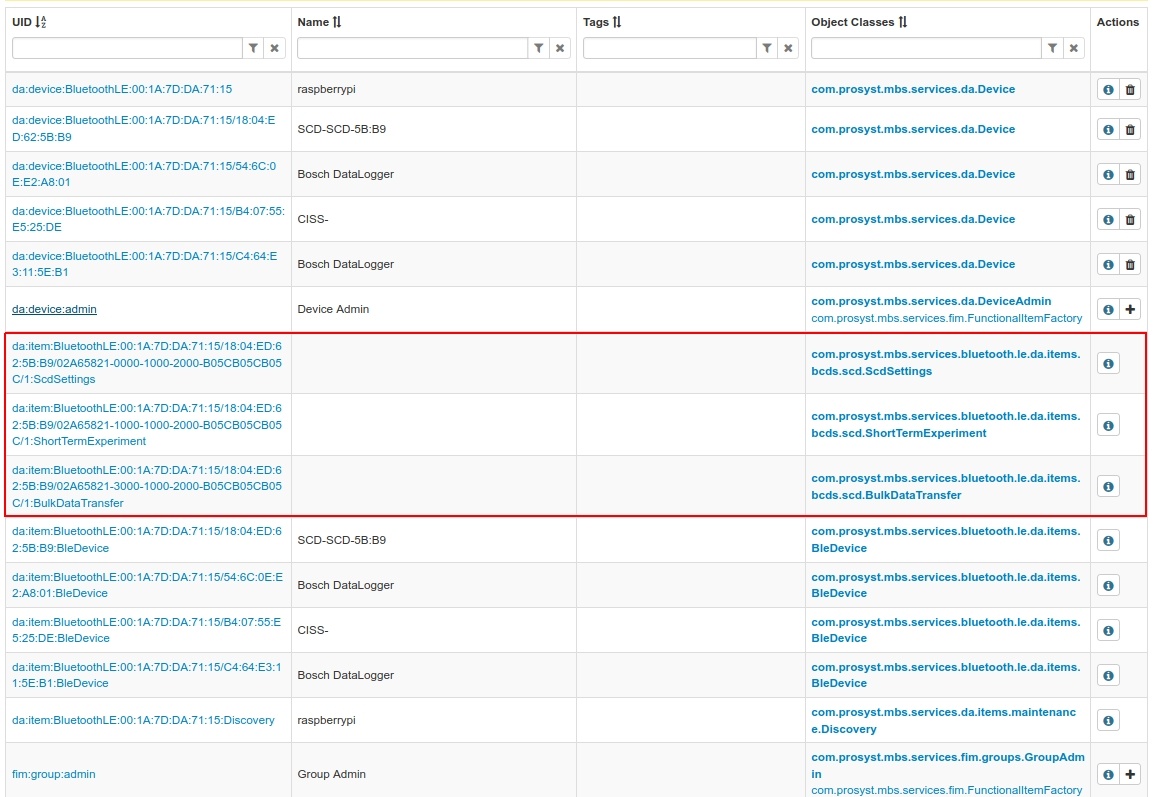Delete the CISS- device using the trash icon
The height and width of the screenshot is (797, 1153).
click(1130, 219)
